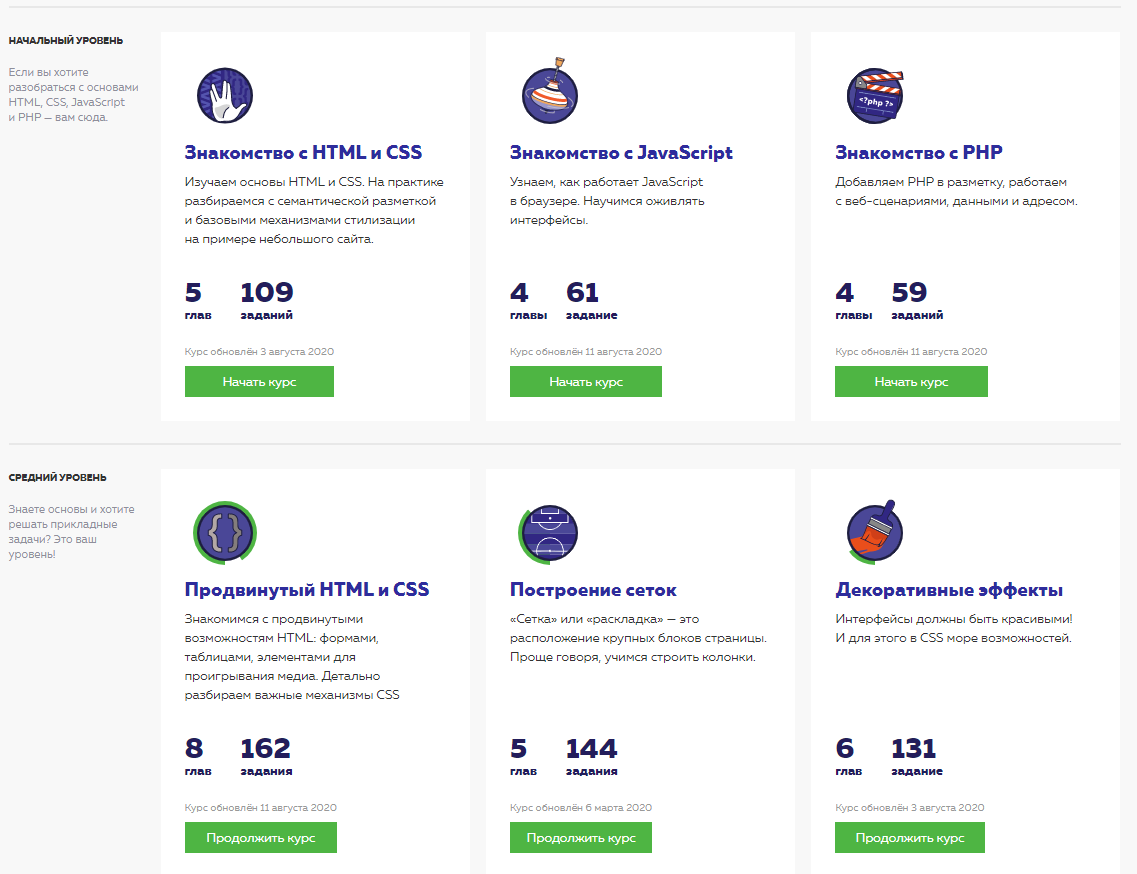Screen dimensions: 1137x874
Task: Open the «Знакомство с PHP» course title
Action: (x=918, y=153)
